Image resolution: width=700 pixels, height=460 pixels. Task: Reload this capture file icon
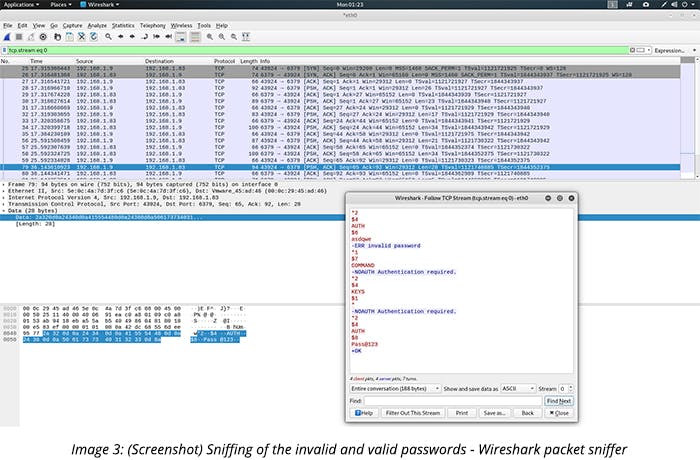coord(94,37)
